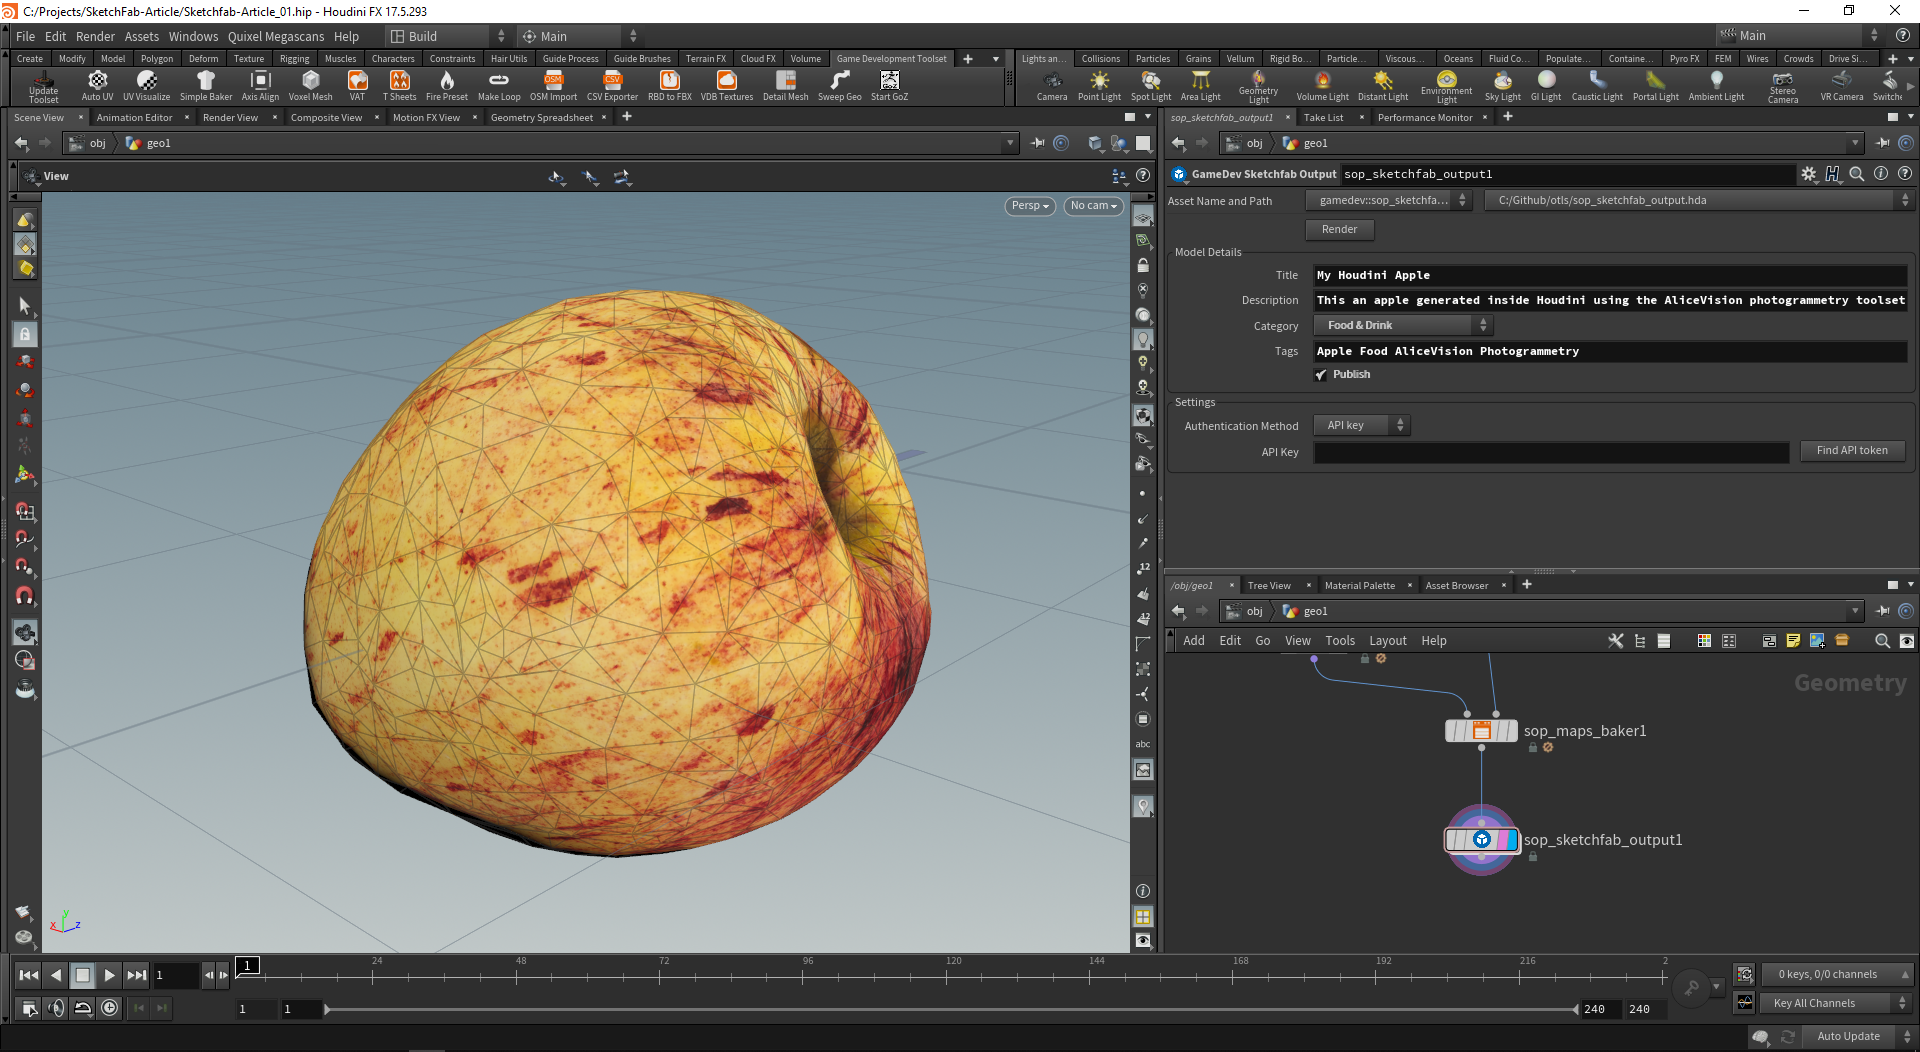Toggle the real-time playback button

109,1008
